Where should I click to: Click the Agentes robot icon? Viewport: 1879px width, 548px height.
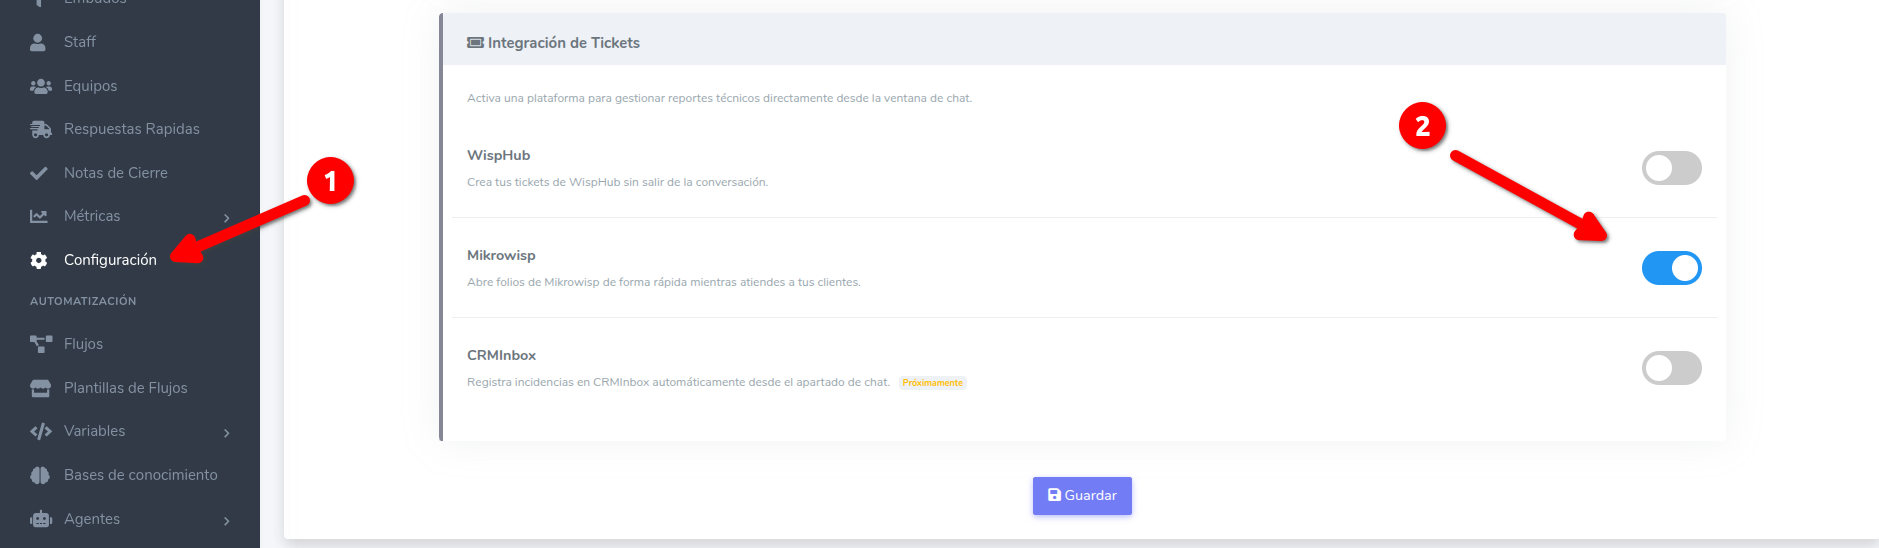click(x=40, y=519)
